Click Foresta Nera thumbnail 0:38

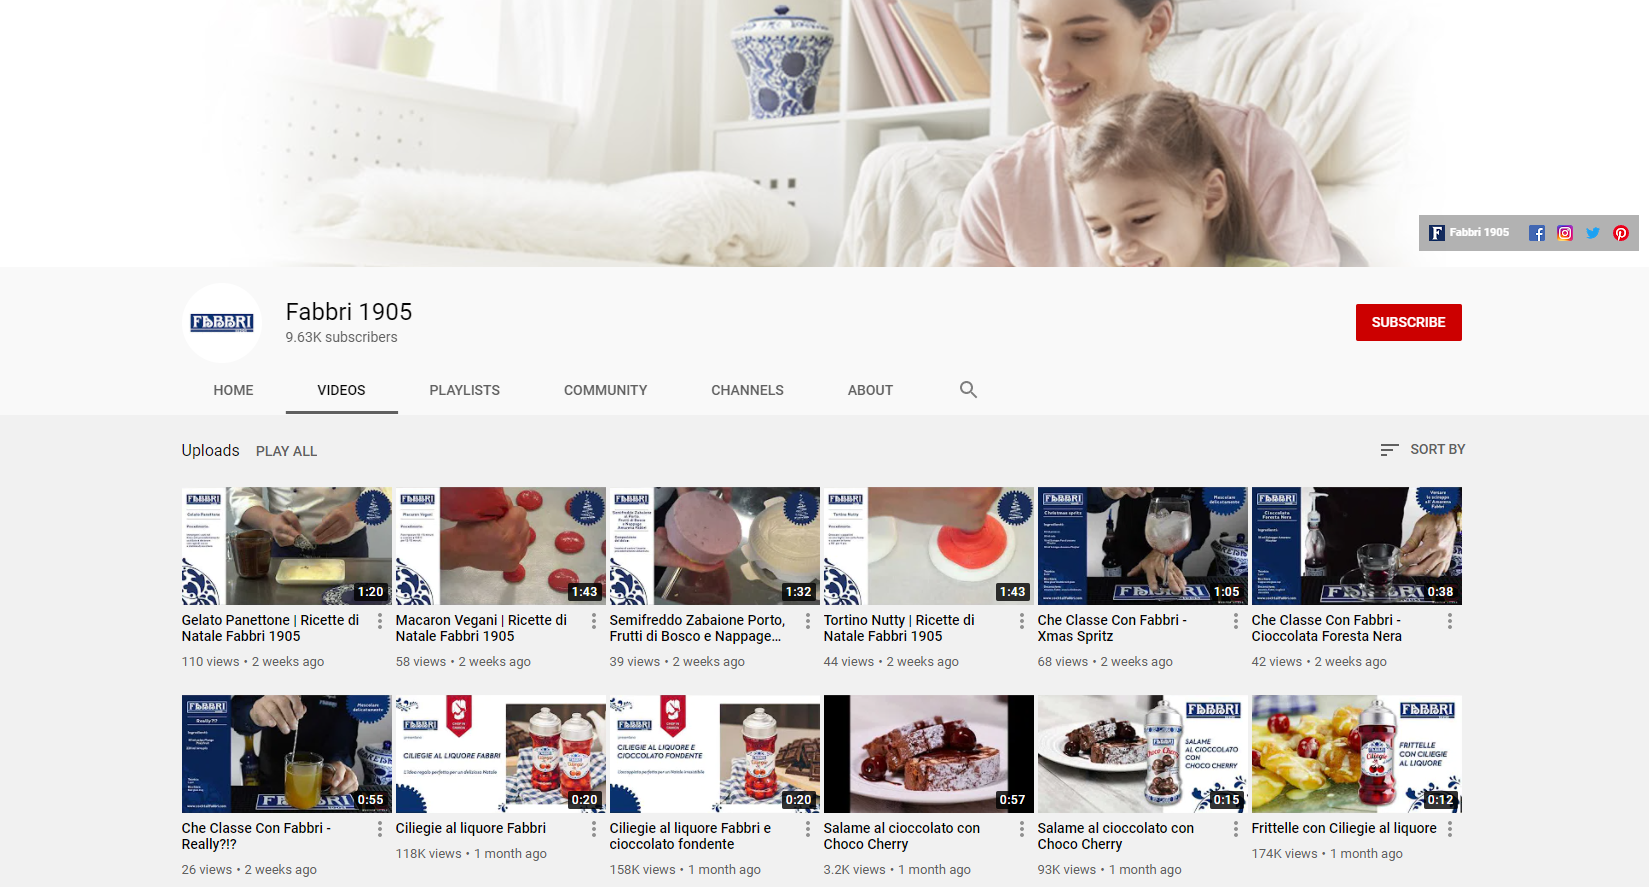coord(1357,546)
